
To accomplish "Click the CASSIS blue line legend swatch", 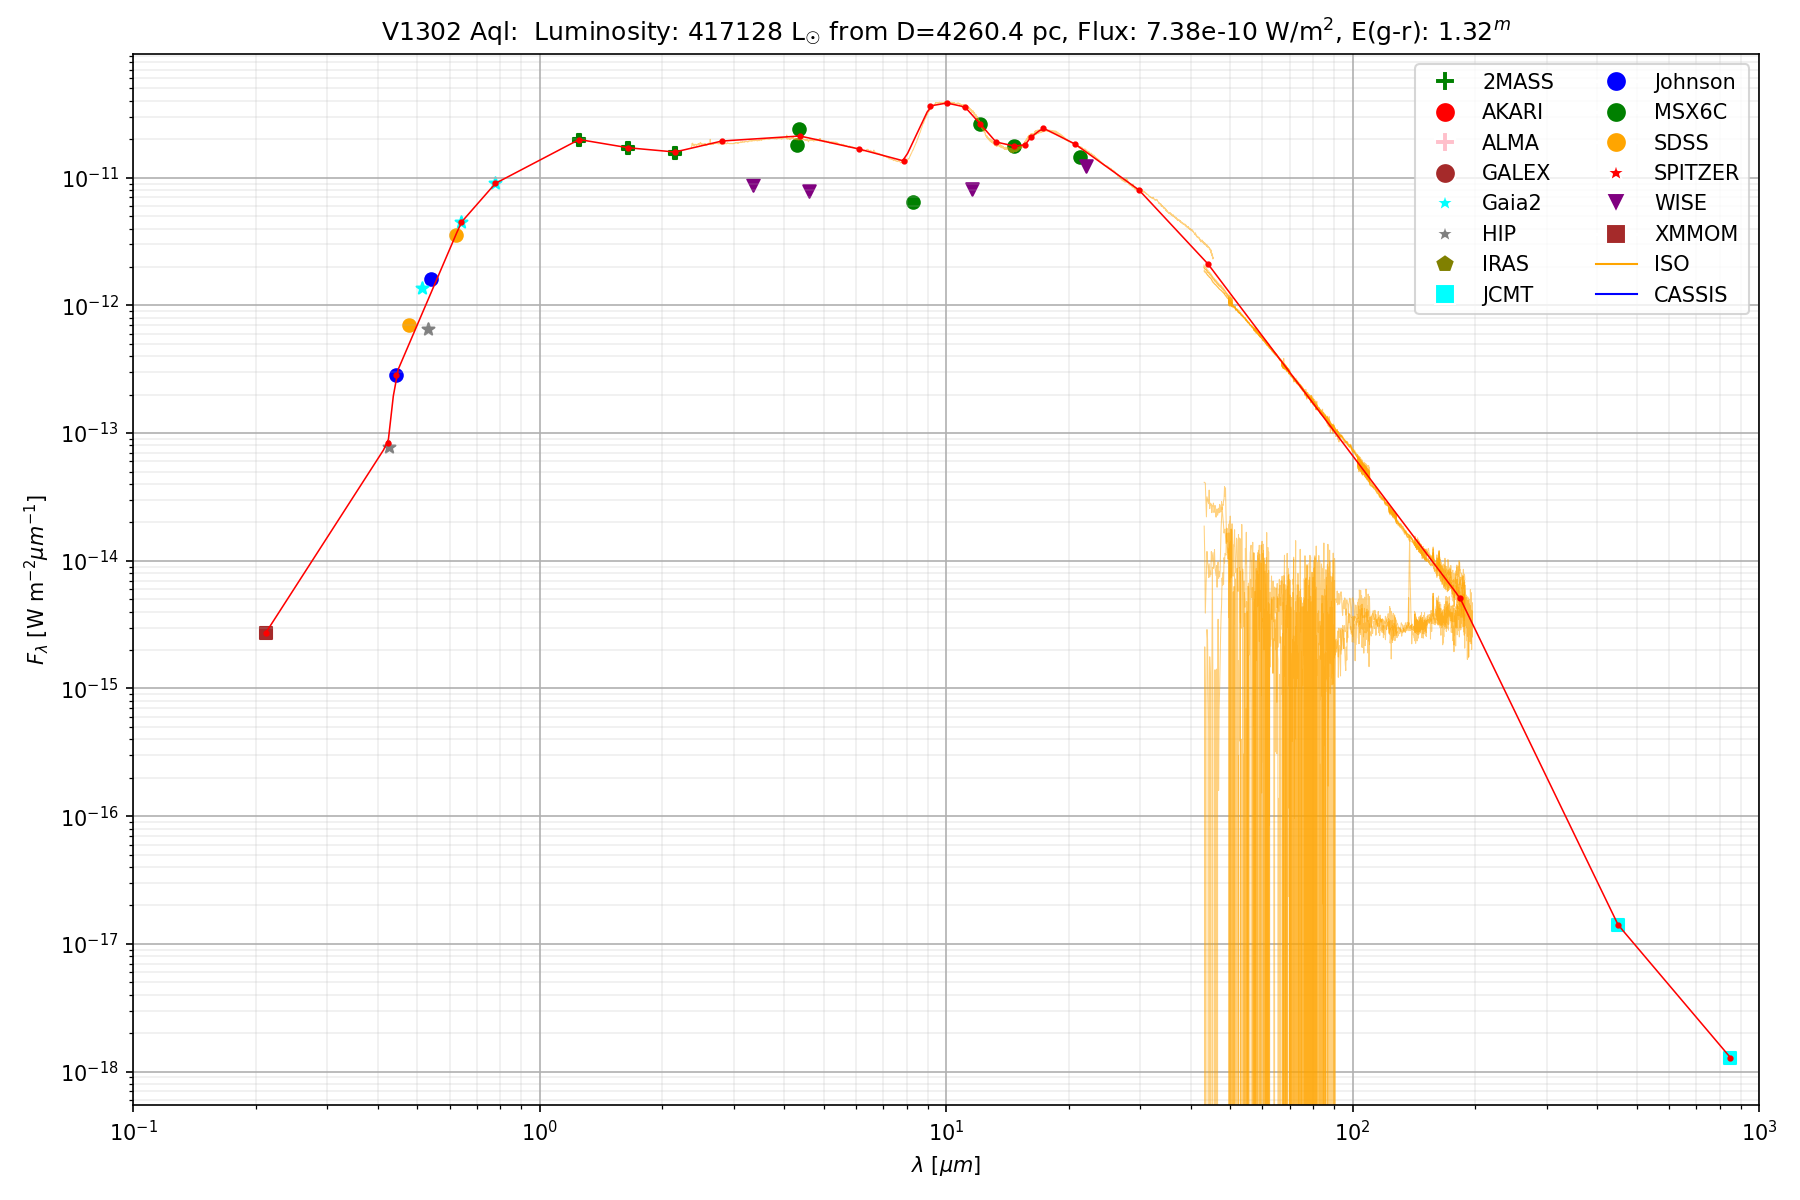I will pyautogui.click(x=1616, y=294).
